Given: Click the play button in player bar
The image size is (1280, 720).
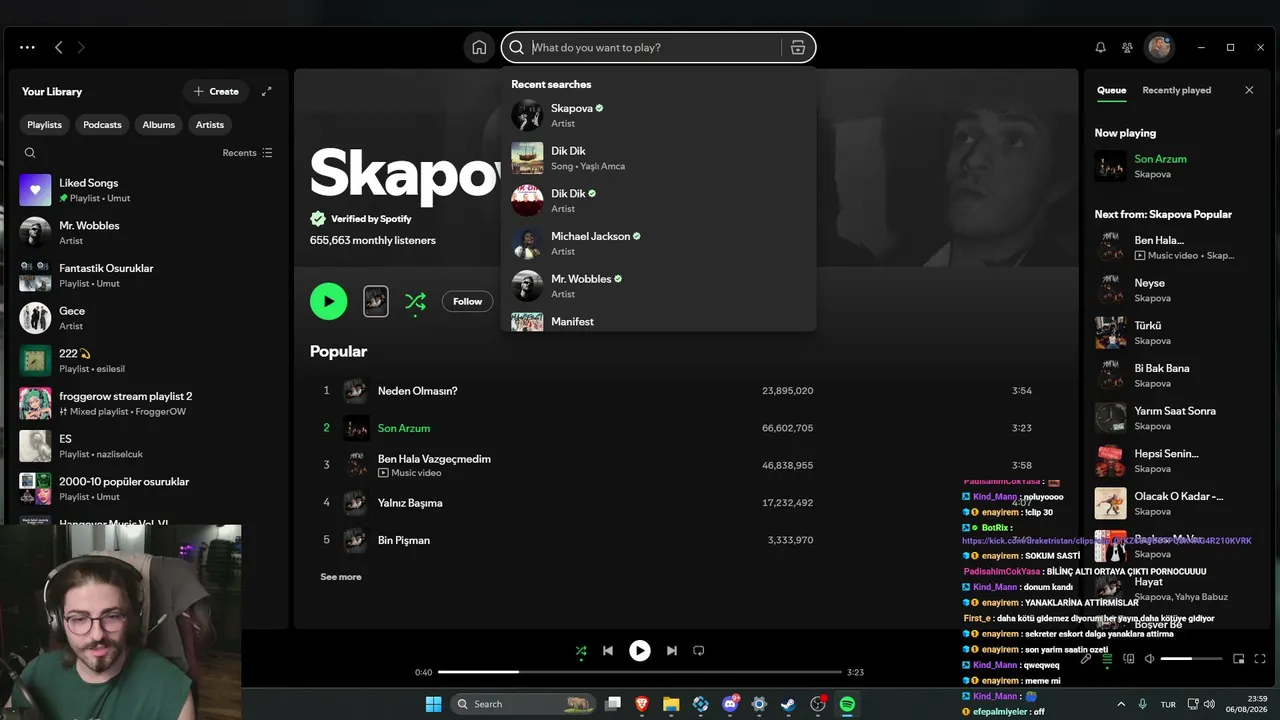Looking at the screenshot, I should 640,651.
